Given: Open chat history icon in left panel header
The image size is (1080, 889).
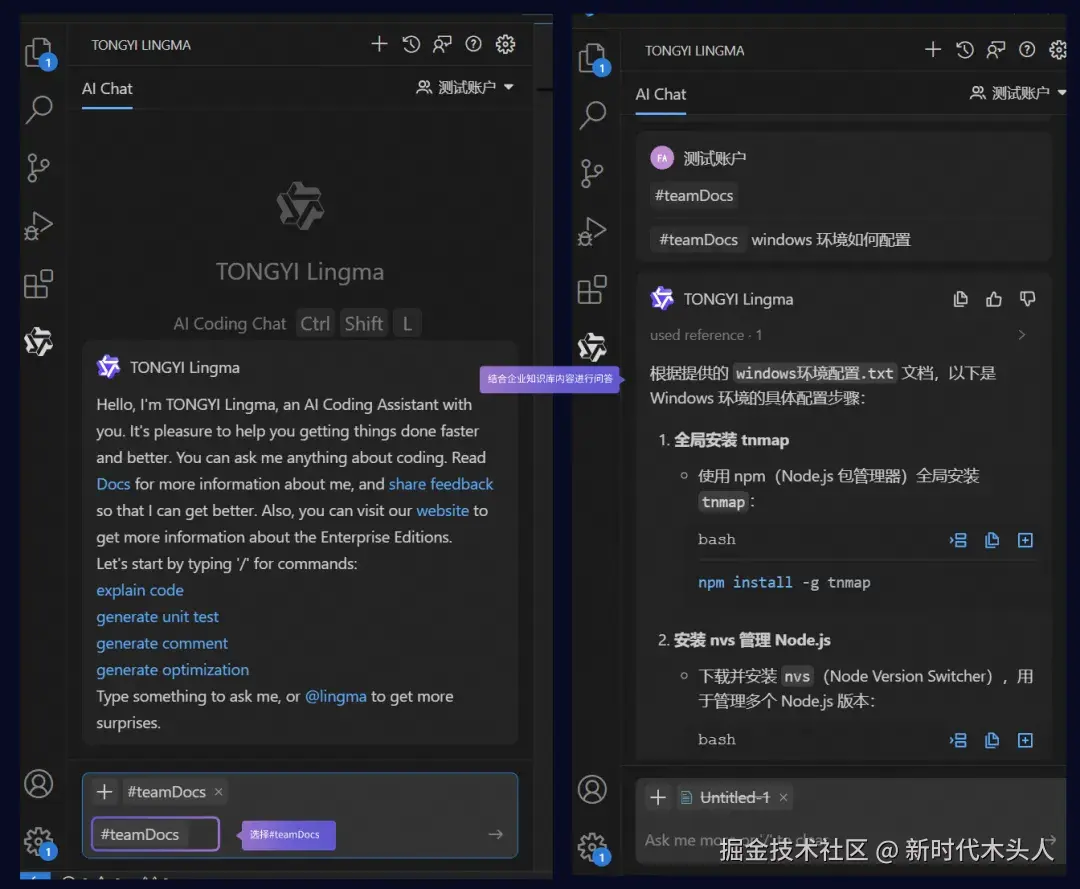Looking at the screenshot, I should (x=411, y=45).
